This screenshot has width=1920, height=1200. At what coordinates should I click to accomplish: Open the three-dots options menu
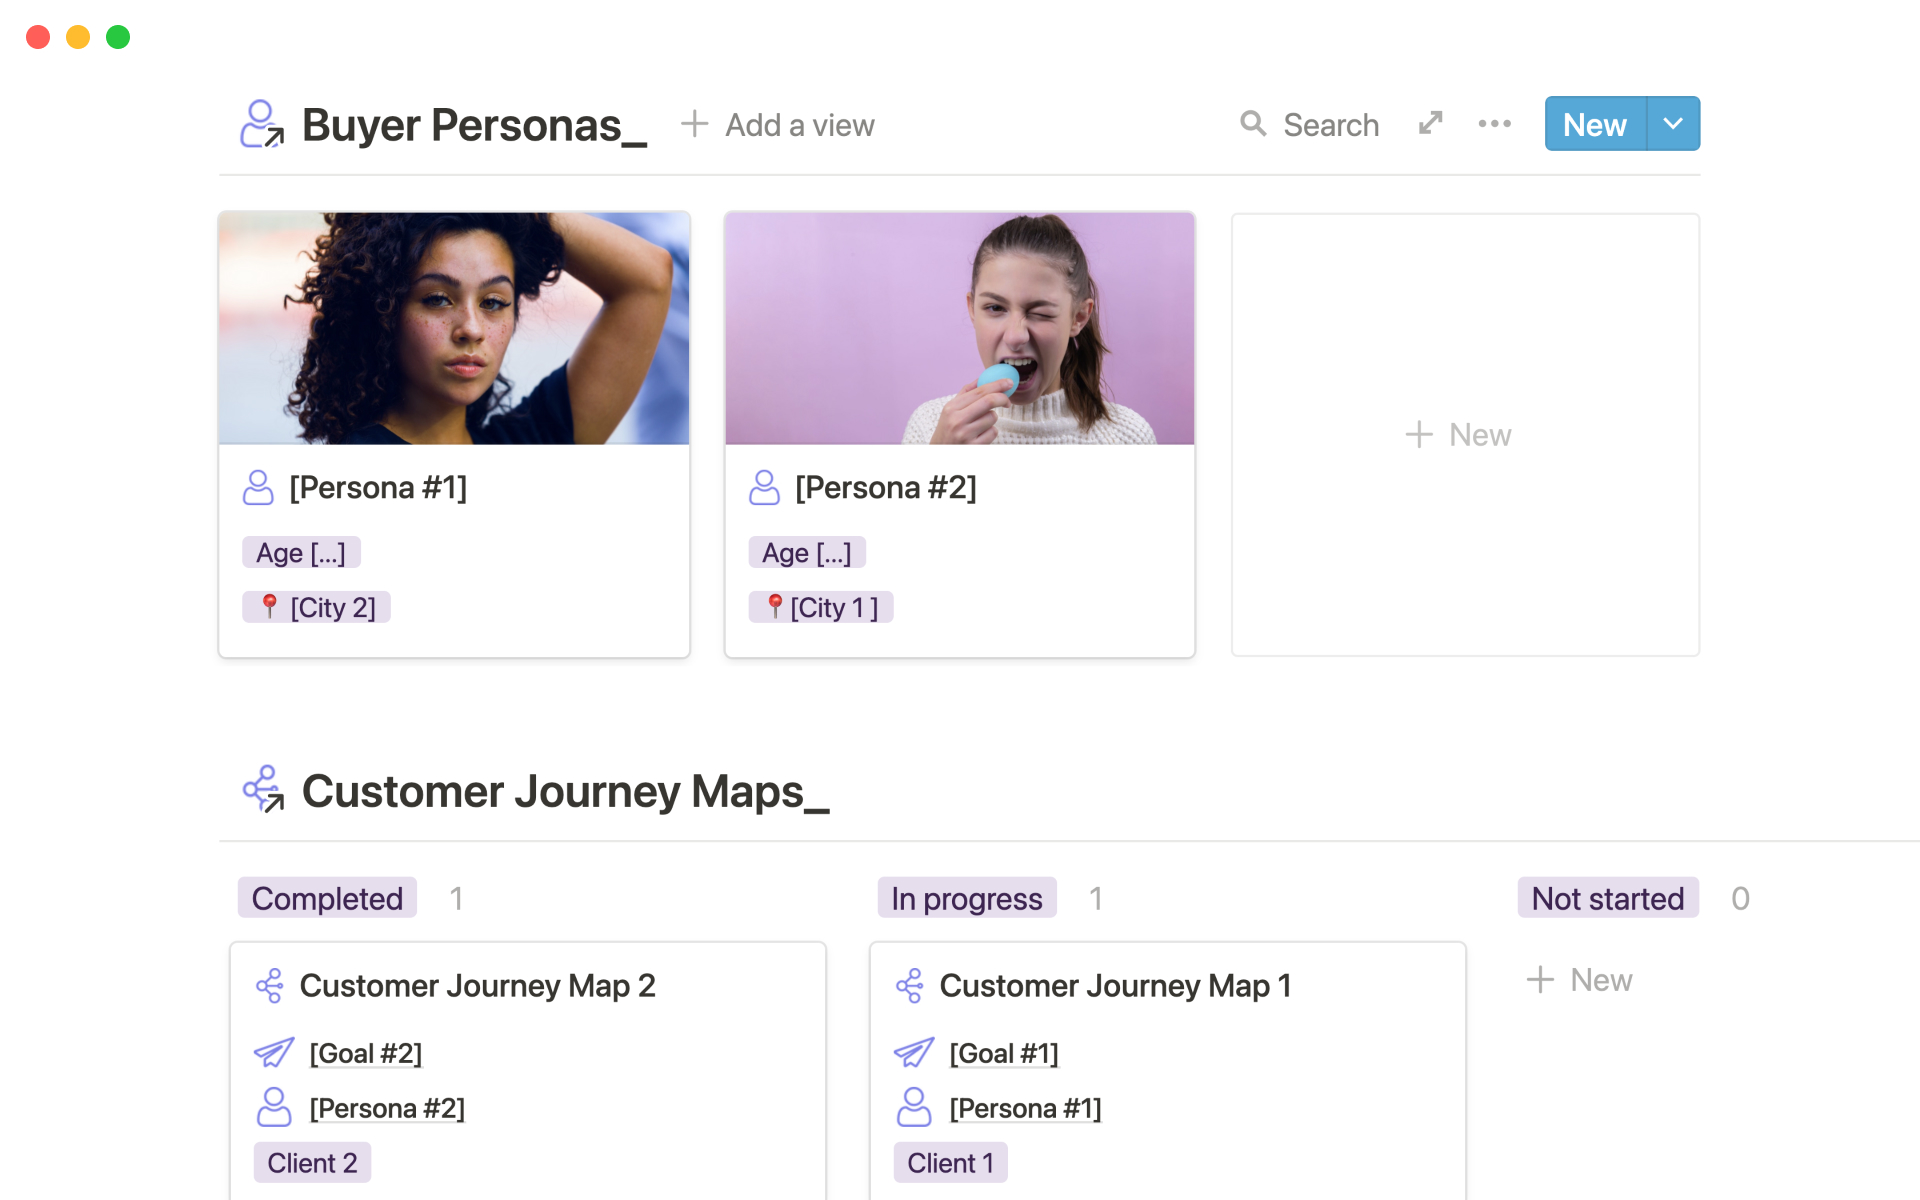(1494, 124)
